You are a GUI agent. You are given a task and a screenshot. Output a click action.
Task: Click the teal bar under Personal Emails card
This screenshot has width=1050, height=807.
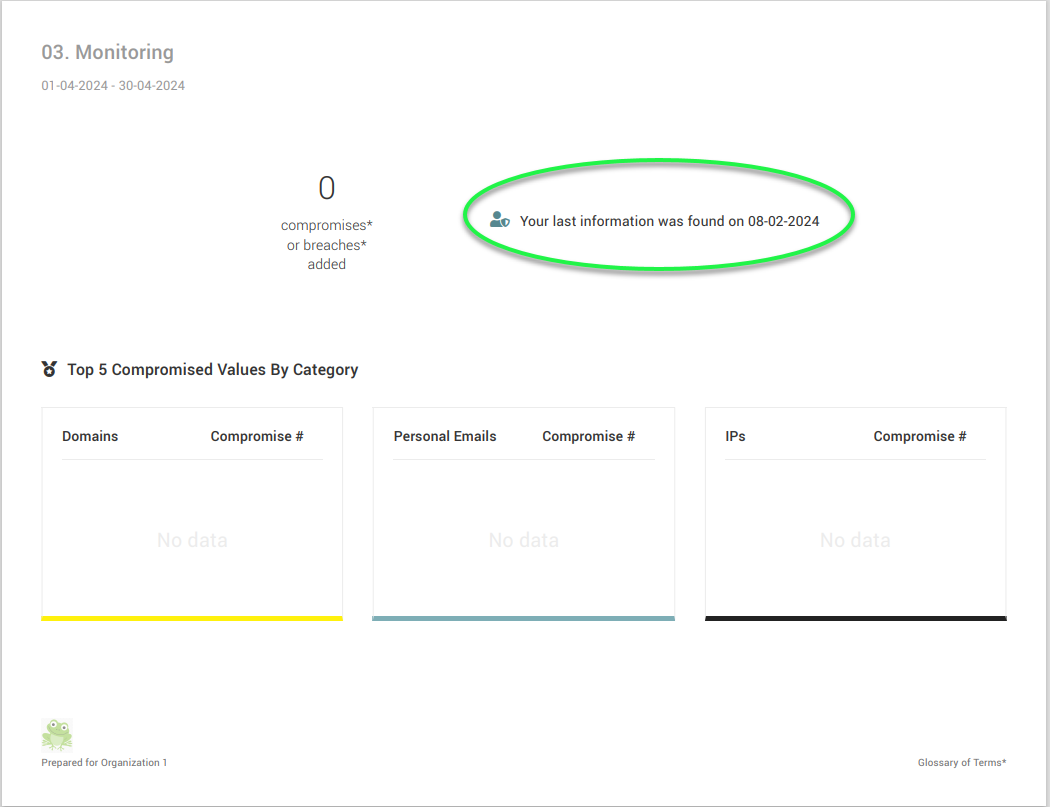[x=523, y=618]
